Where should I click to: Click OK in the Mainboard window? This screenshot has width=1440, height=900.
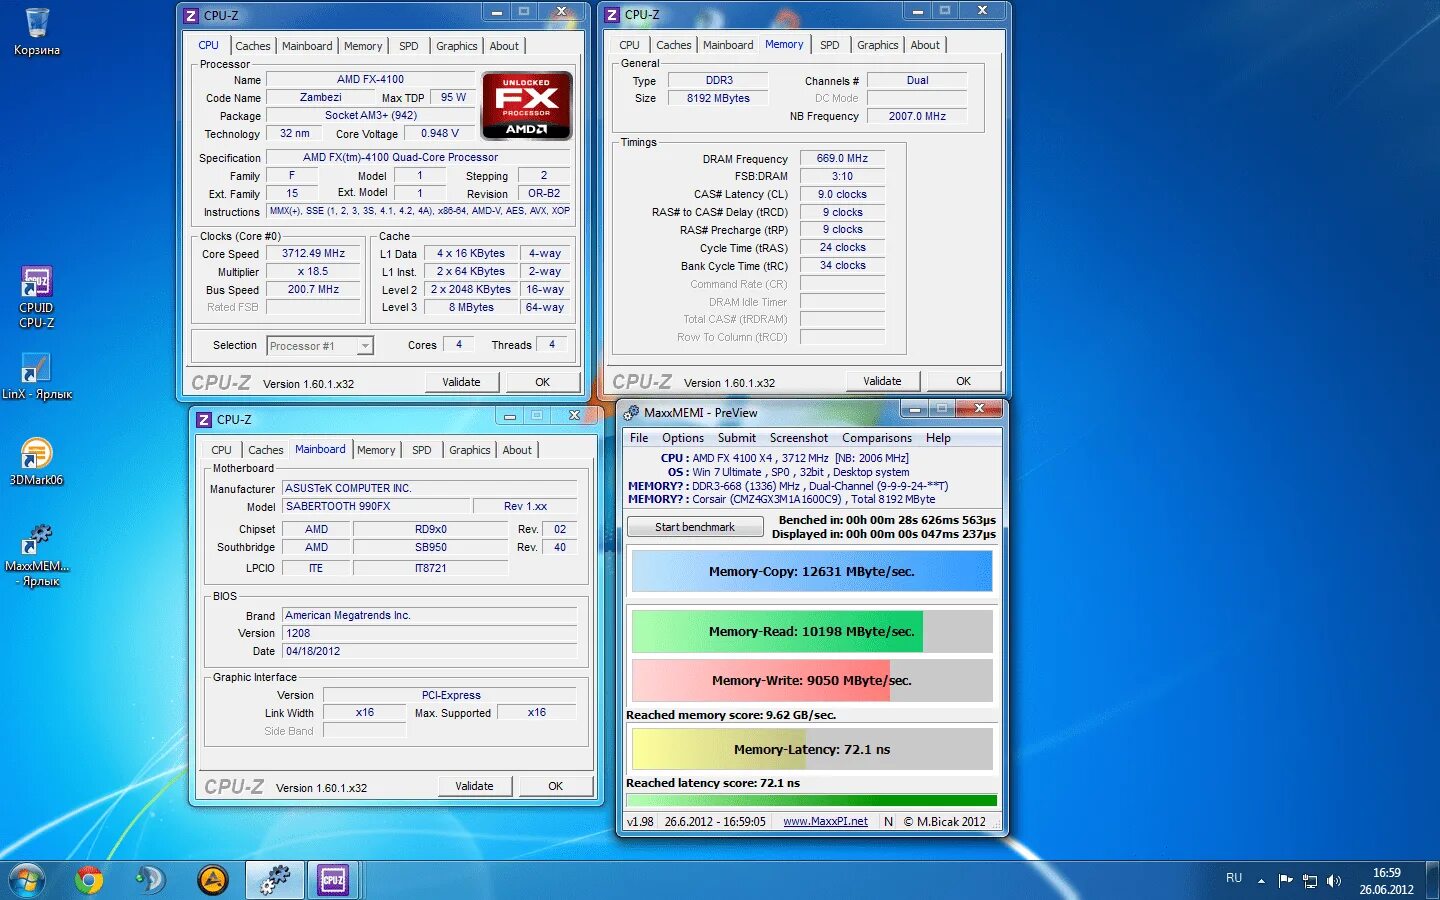(556, 786)
